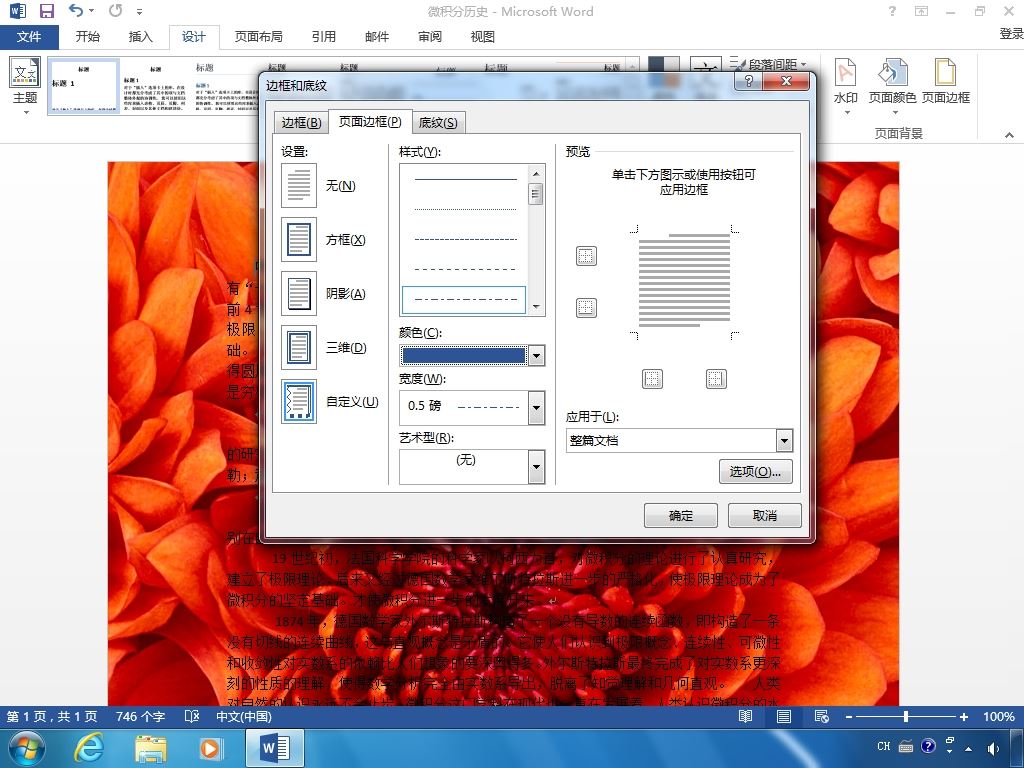Image resolution: width=1024 pixels, height=768 pixels.
Task: Open the 引用 references tab
Action: click(323, 37)
